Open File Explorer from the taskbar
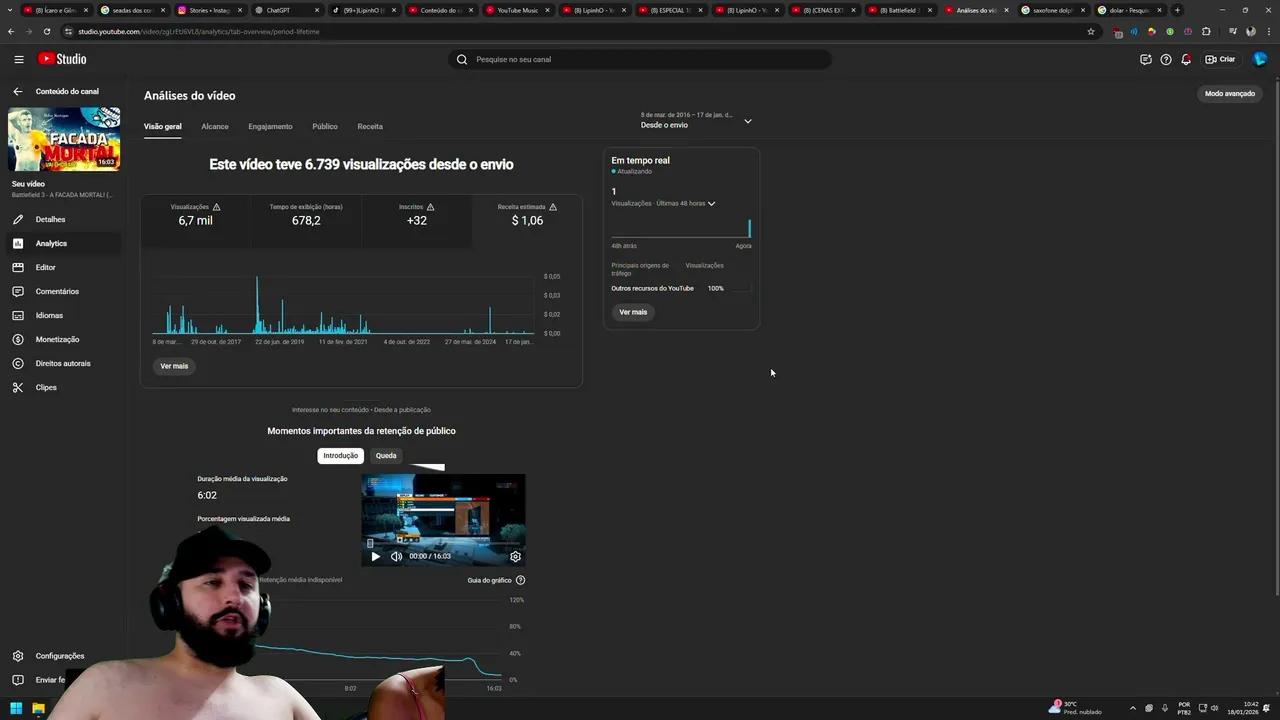This screenshot has width=1280, height=720. click(38, 709)
